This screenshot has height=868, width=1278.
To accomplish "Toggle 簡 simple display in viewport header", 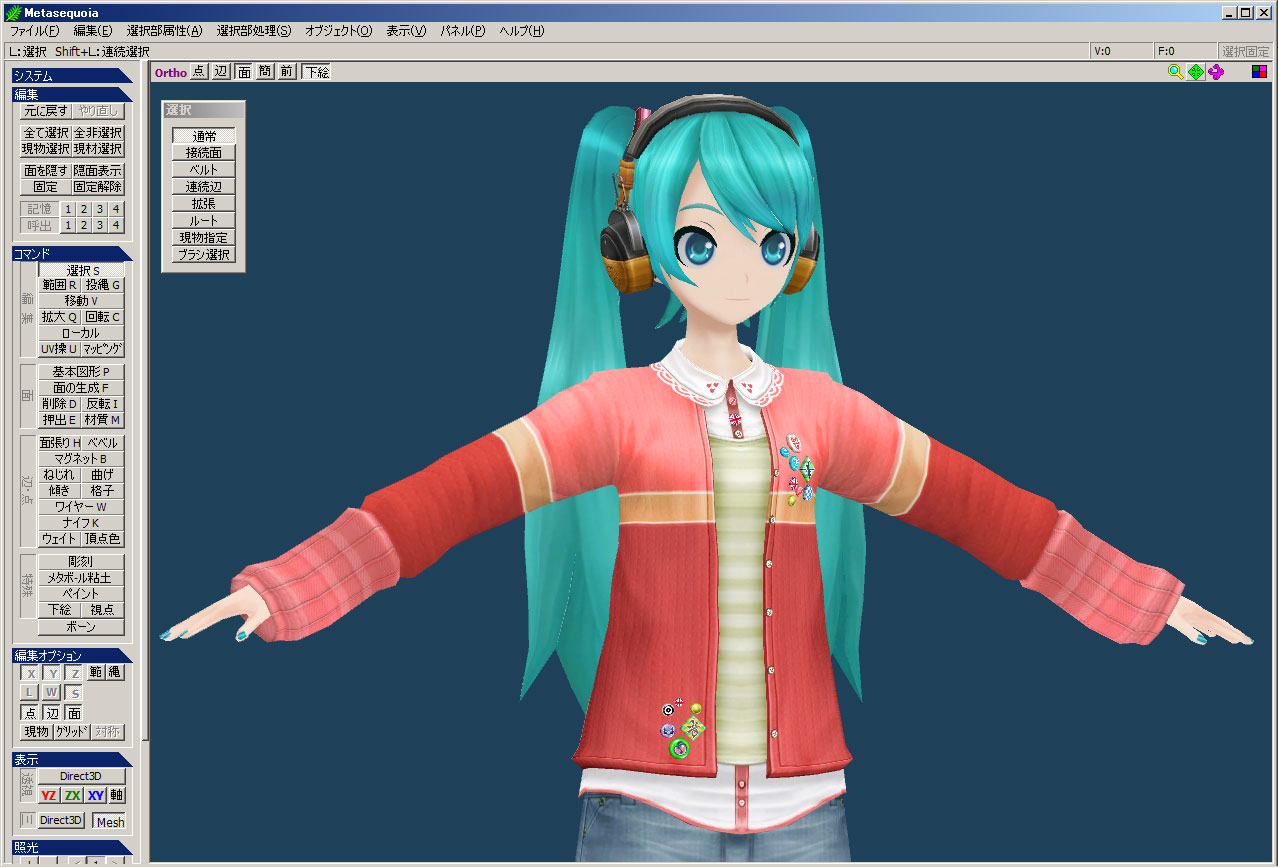I will pos(265,71).
